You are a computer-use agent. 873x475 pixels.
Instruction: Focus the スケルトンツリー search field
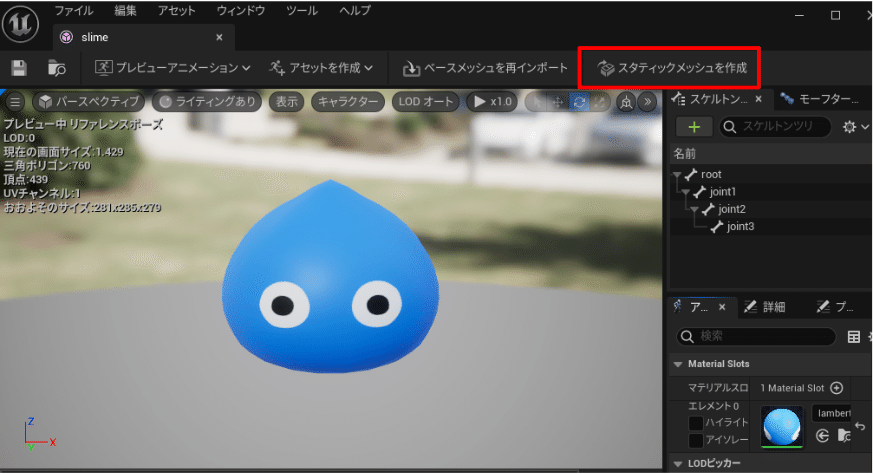(776, 127)
